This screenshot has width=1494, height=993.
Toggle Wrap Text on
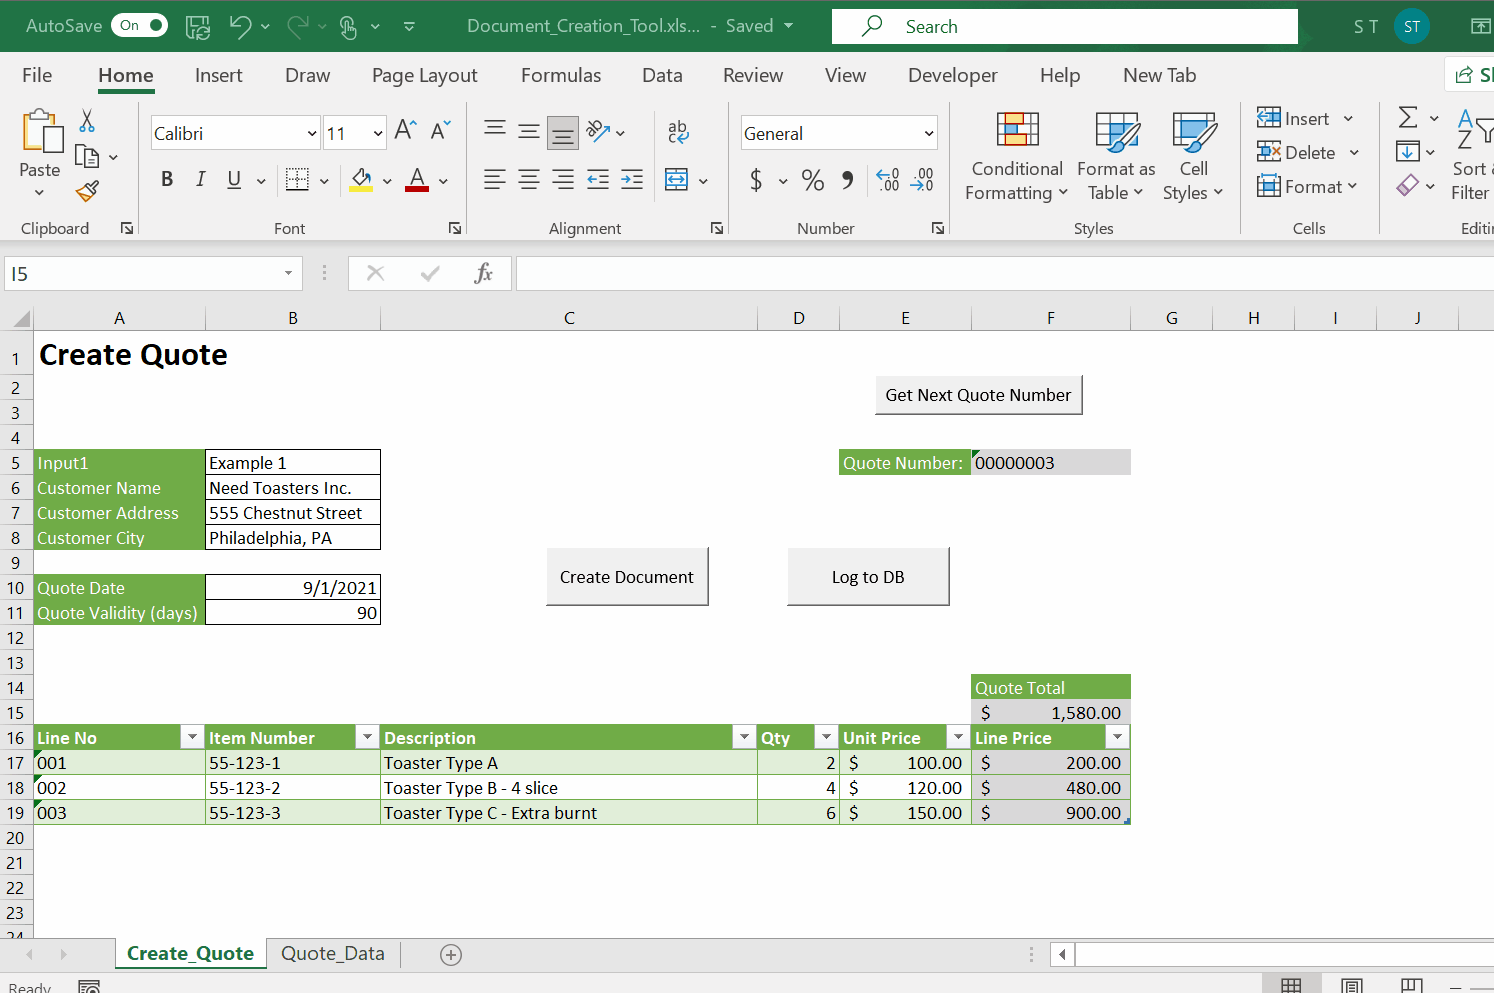coord(678,131)
